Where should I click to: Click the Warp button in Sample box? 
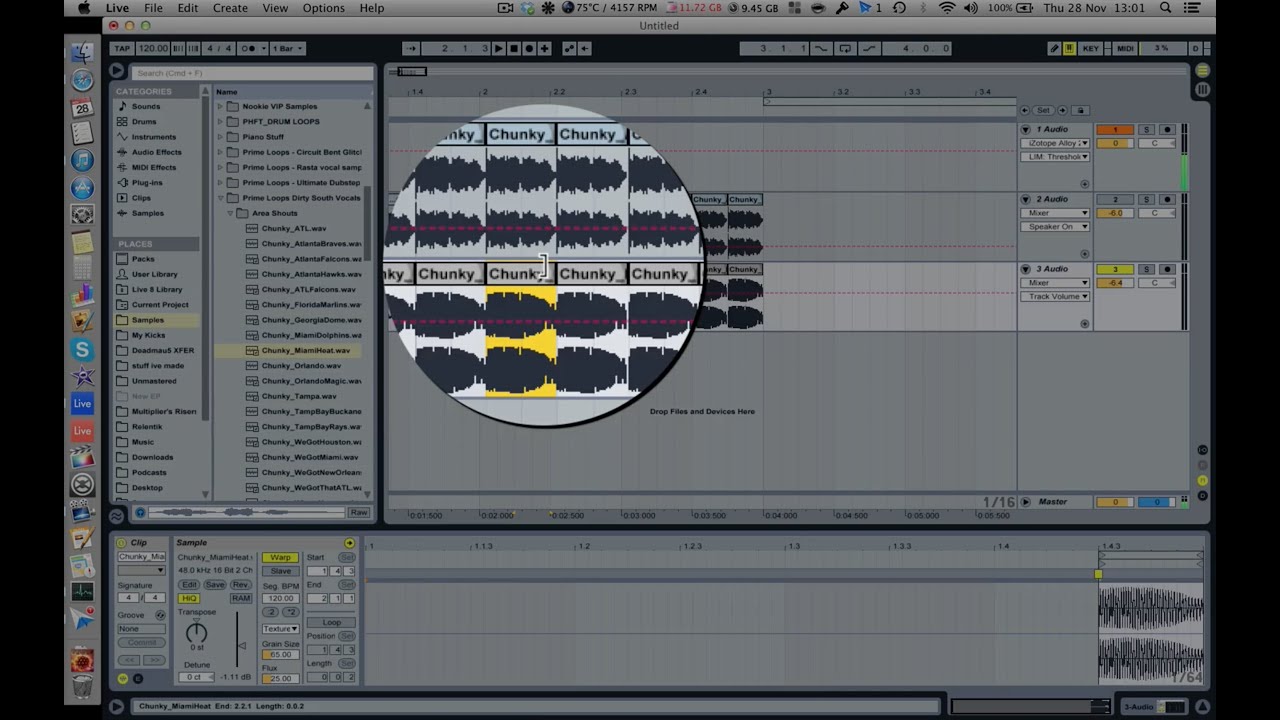click(280, 557)
